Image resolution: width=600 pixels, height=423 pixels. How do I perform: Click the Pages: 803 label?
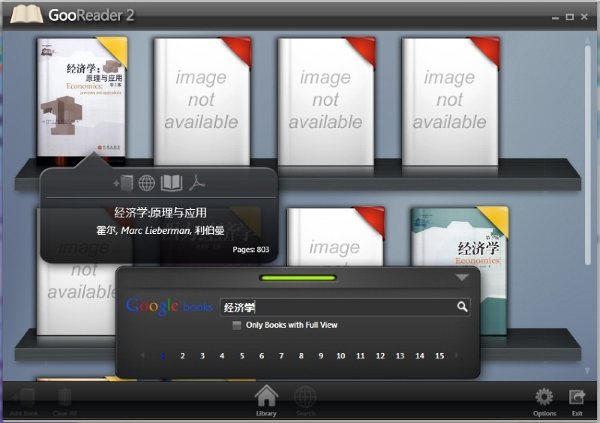tap(251, 250)
